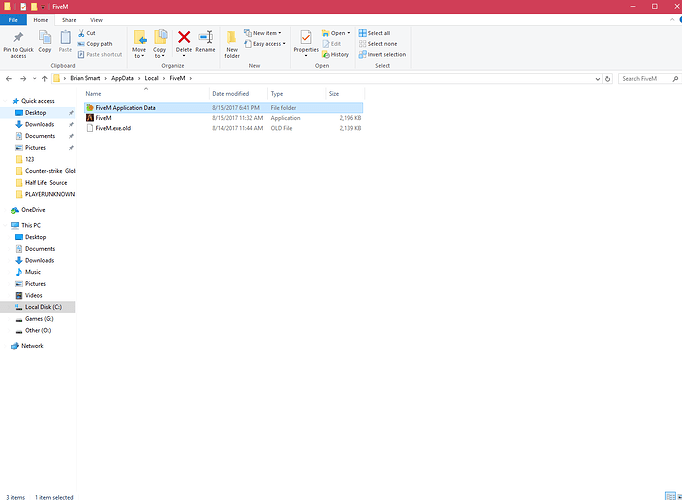Click Select none
This screenshot has height=500, width=682.
point(378,44)
